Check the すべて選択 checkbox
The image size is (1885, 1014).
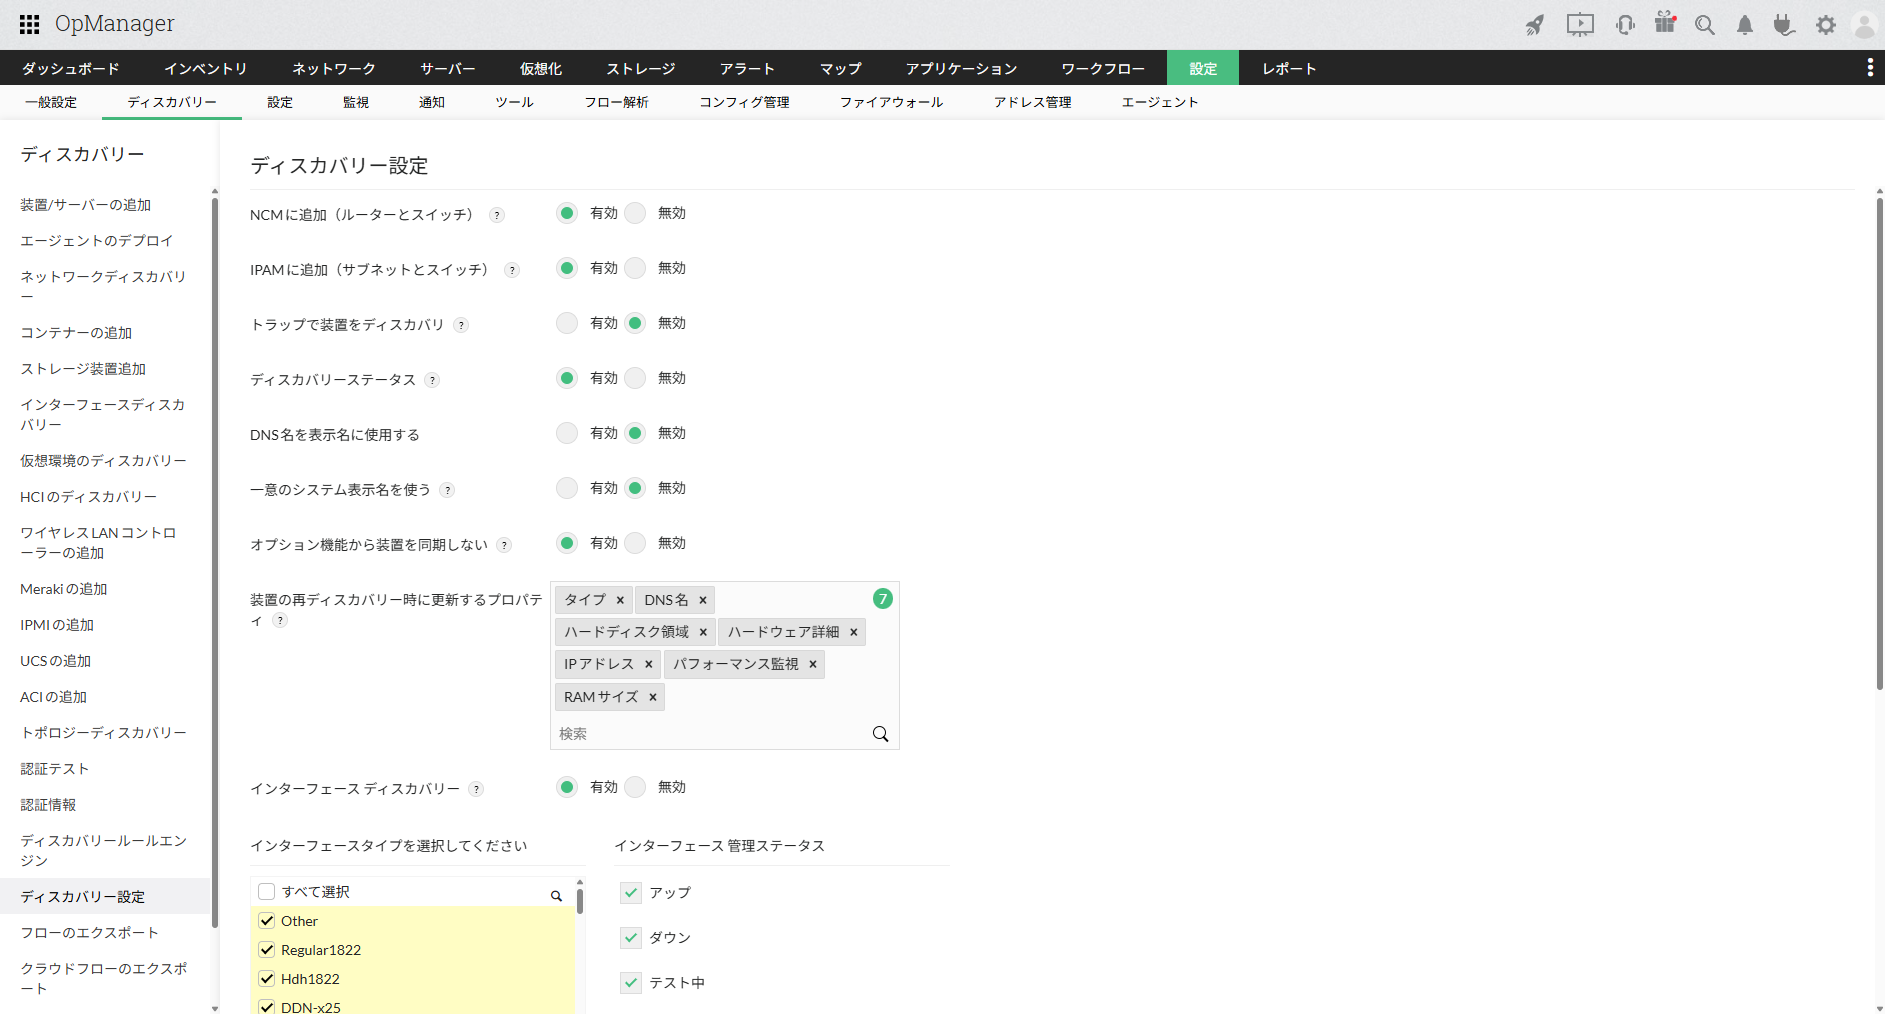[267, 892]
